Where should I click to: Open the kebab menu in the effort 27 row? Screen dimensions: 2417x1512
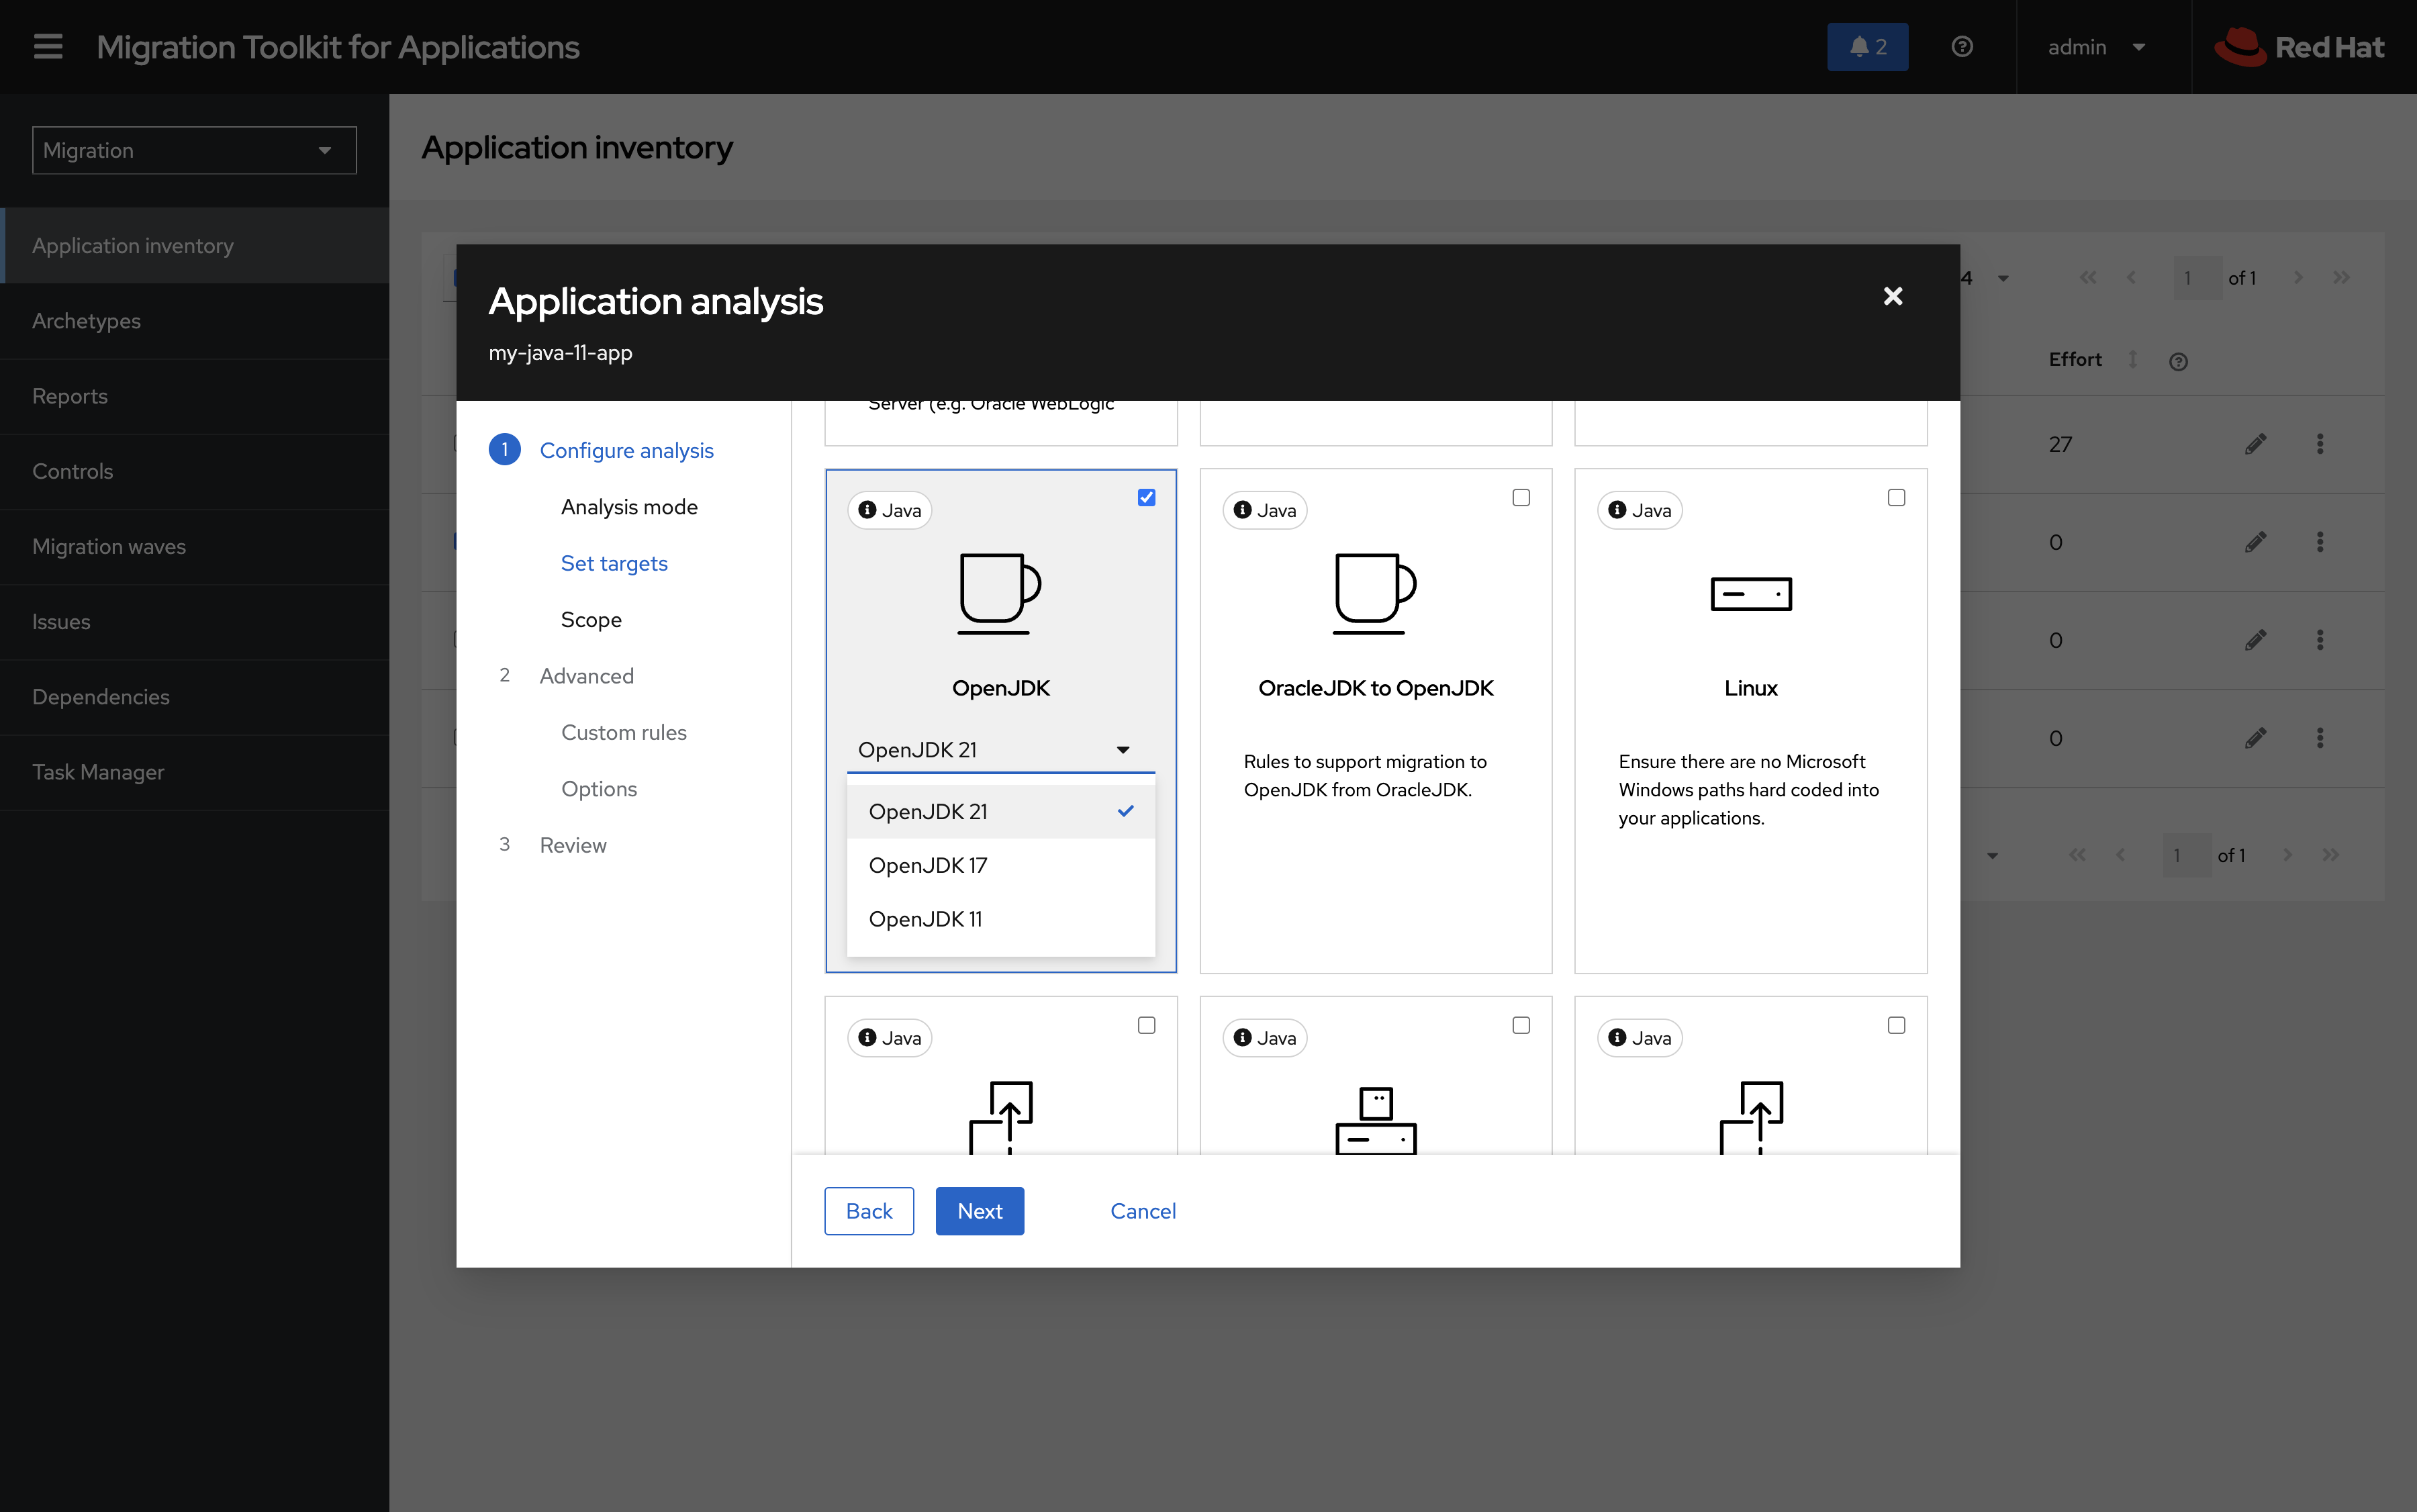pos(2320,444)
